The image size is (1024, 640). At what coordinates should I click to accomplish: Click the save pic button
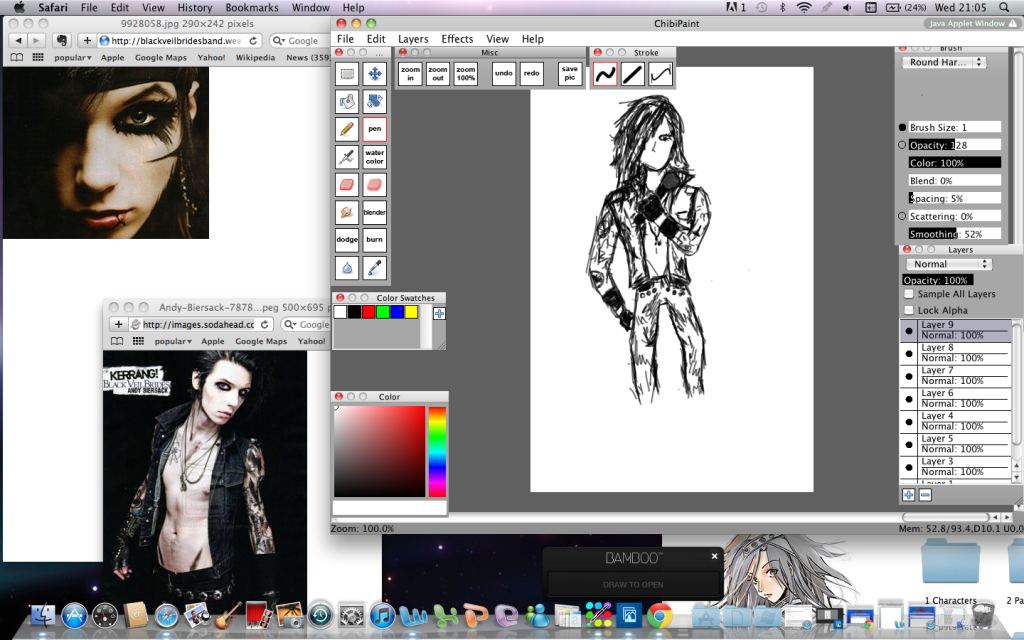pos(570,74)
